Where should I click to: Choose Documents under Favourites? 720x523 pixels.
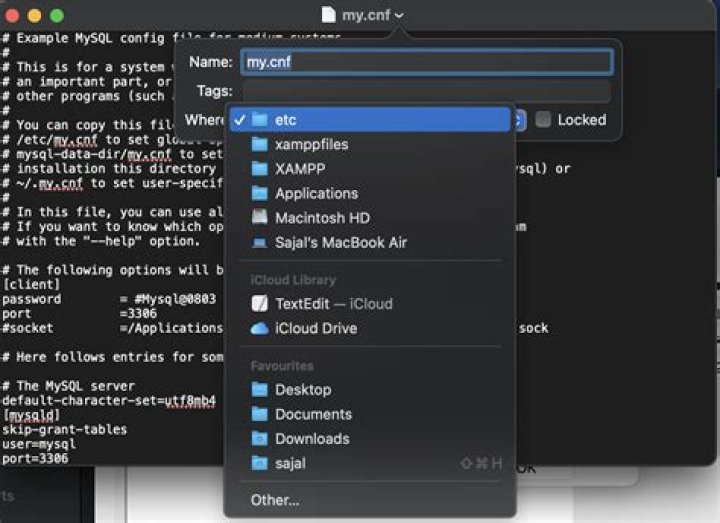tap(370, 414)
